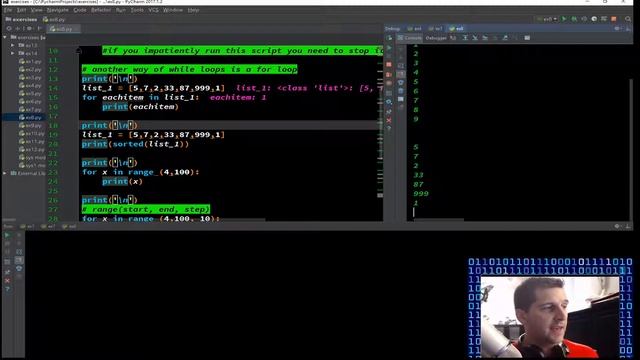Open ex6.py in project tree

[30, 102]
